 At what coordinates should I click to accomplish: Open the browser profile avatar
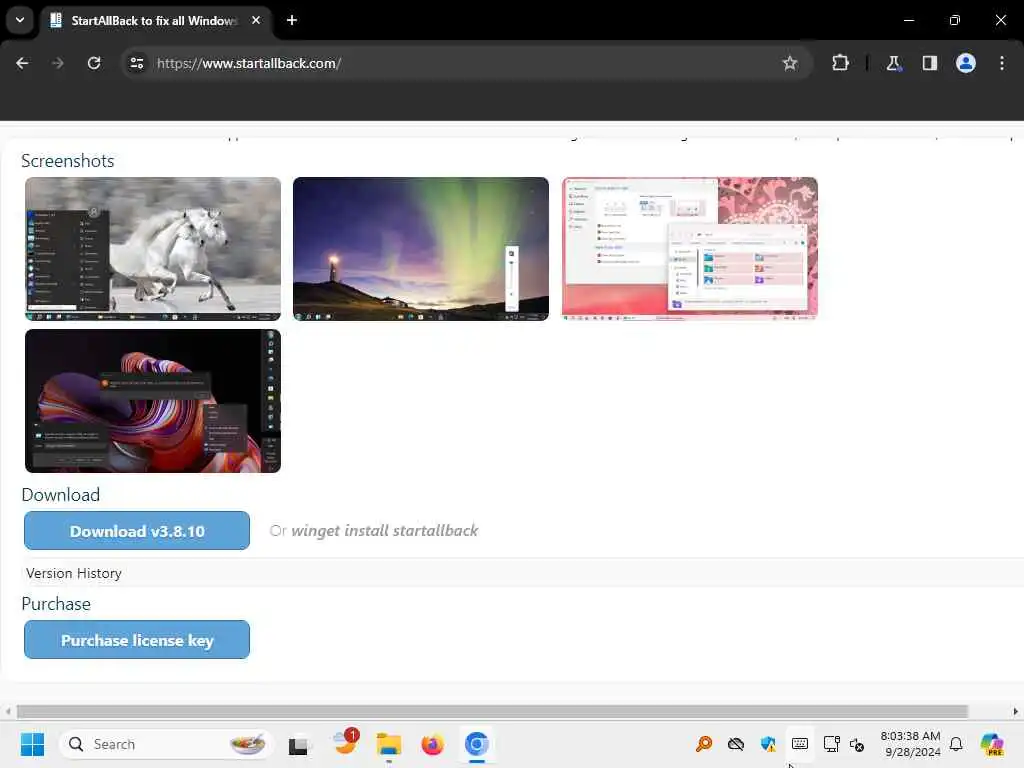coord(965,63)
